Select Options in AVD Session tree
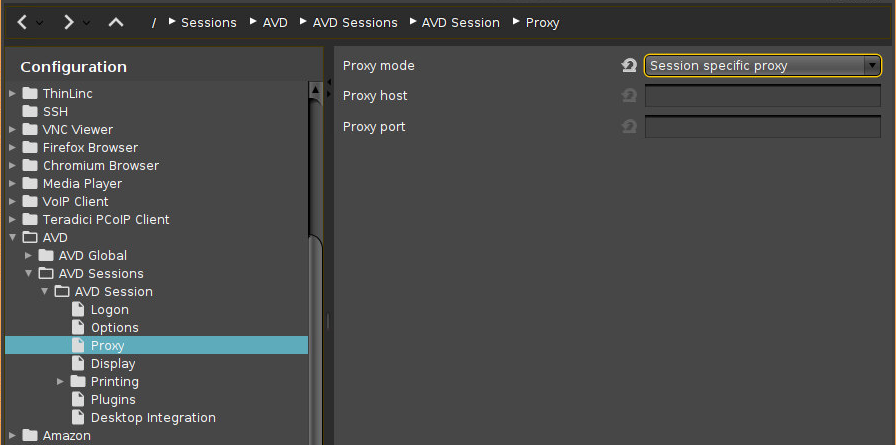The height and width of the screenshot is (445, 896). click(x=114, y=328)
